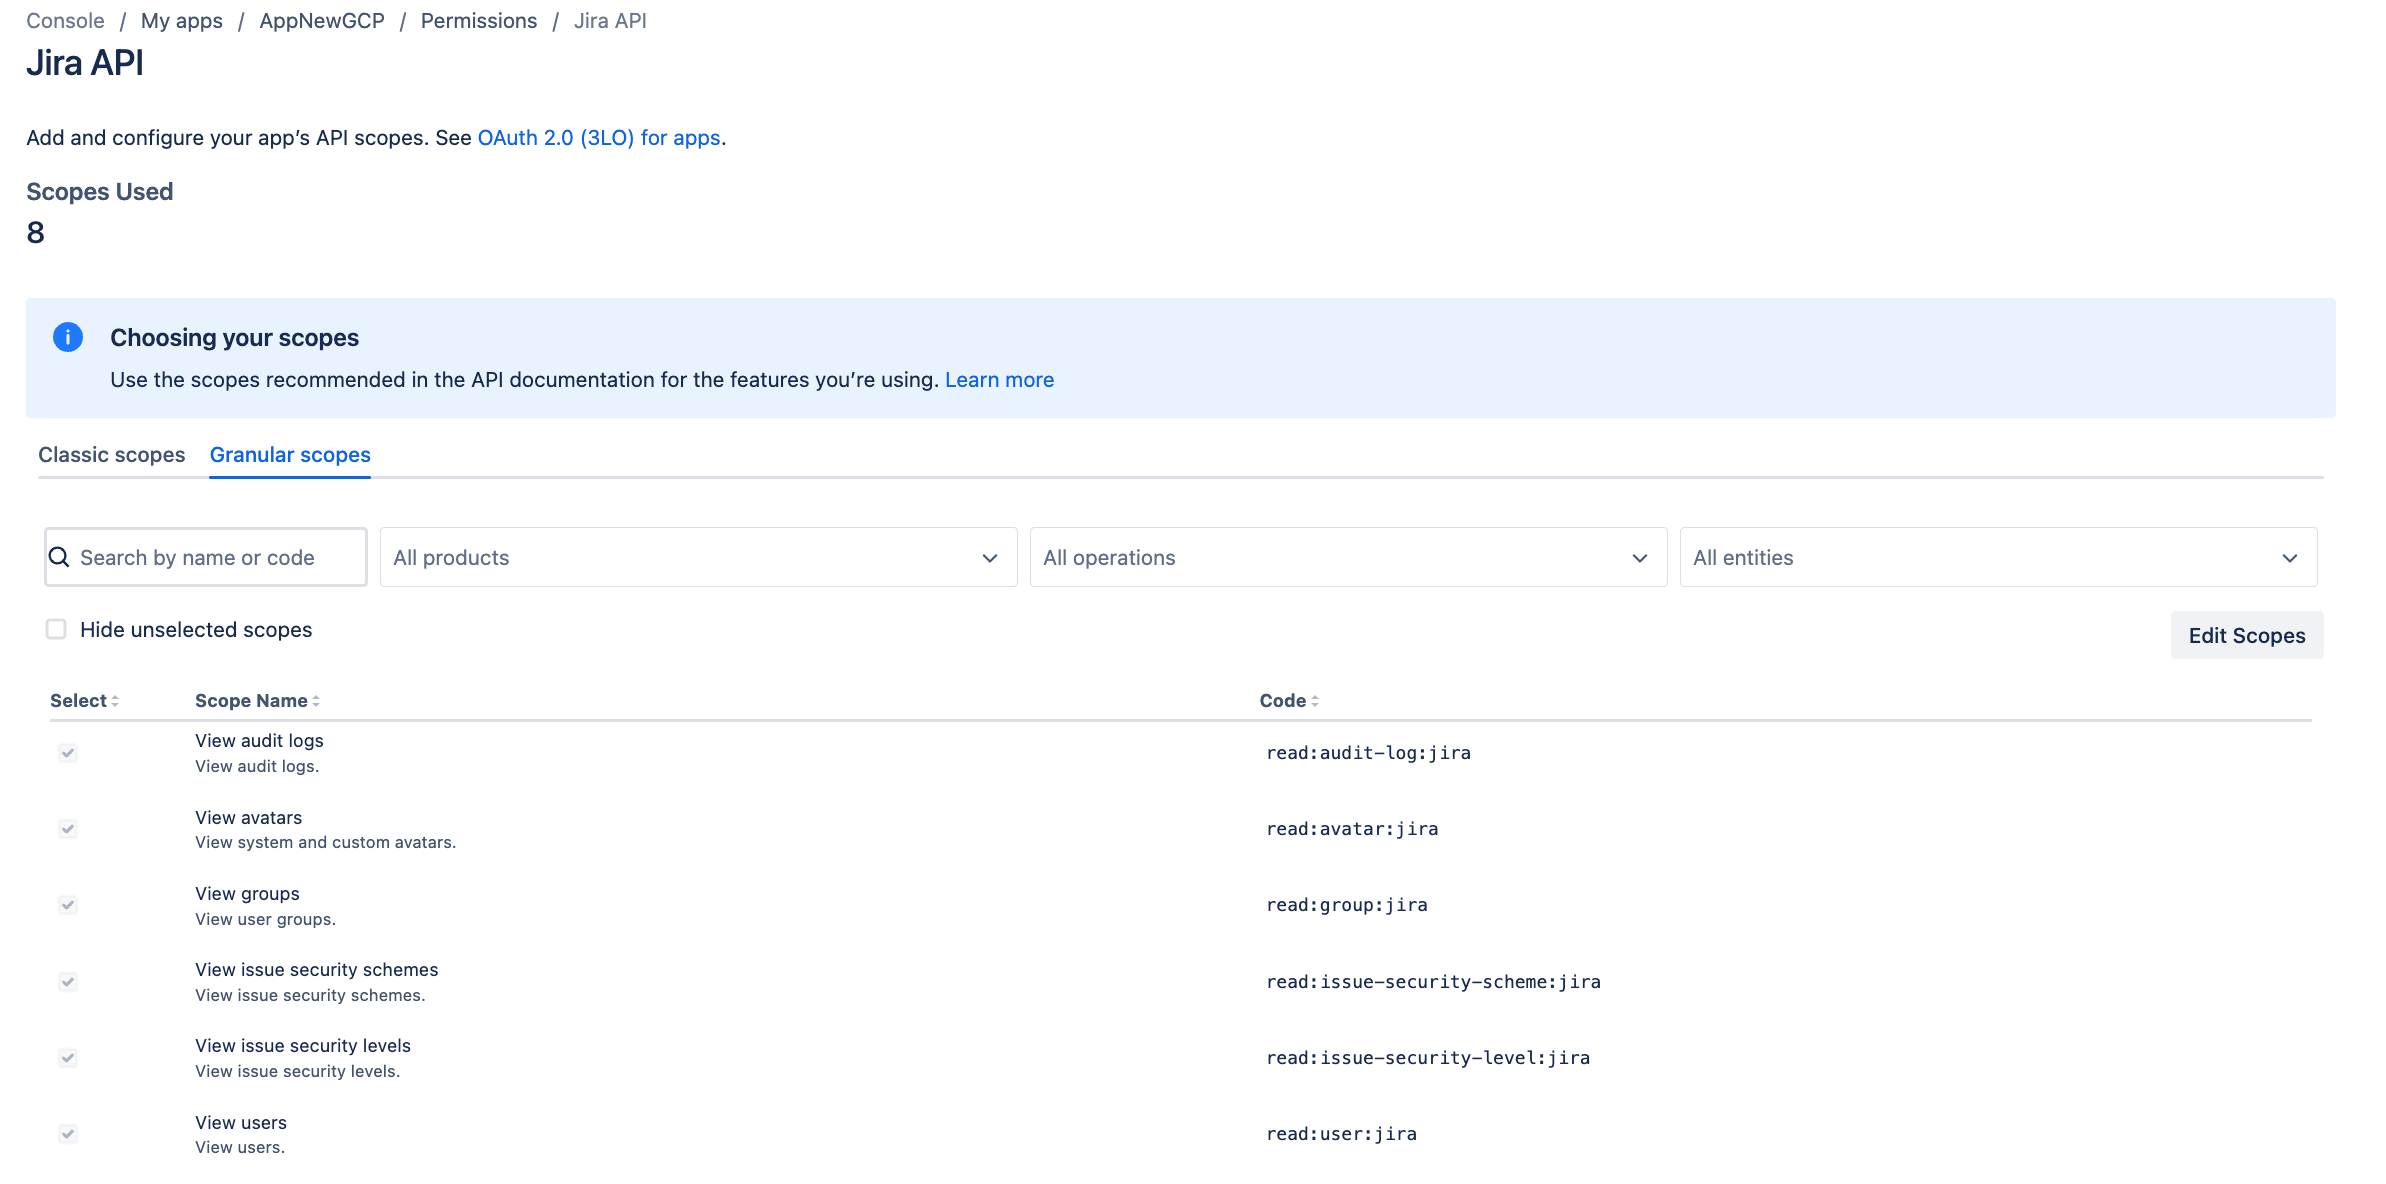Select the Granular scopes tab
Screen dimensions: 2386x1184
[290, 455]
